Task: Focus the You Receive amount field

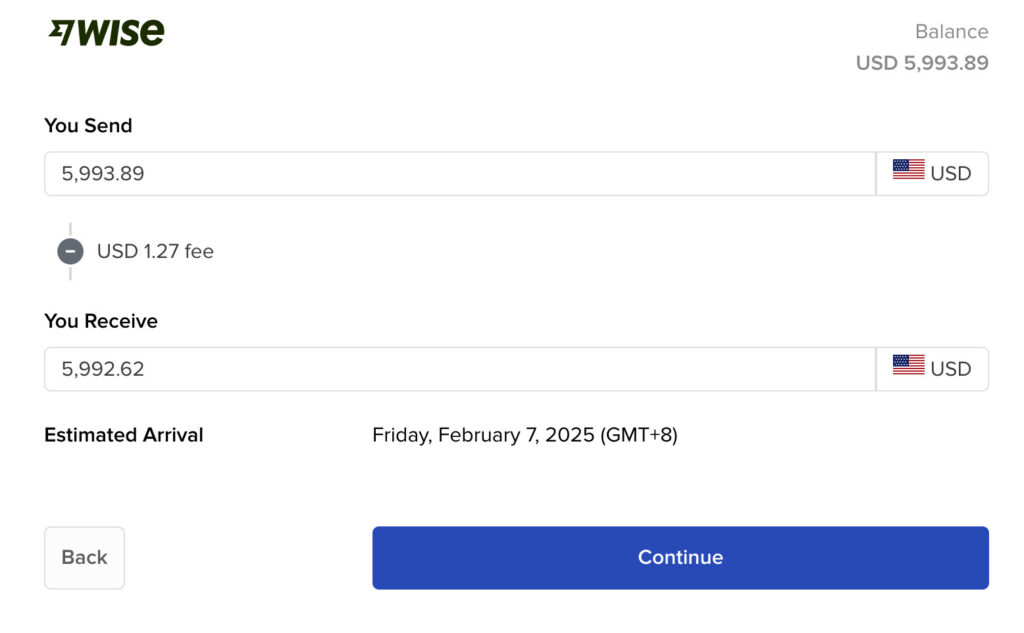Action: click(459, 369)
